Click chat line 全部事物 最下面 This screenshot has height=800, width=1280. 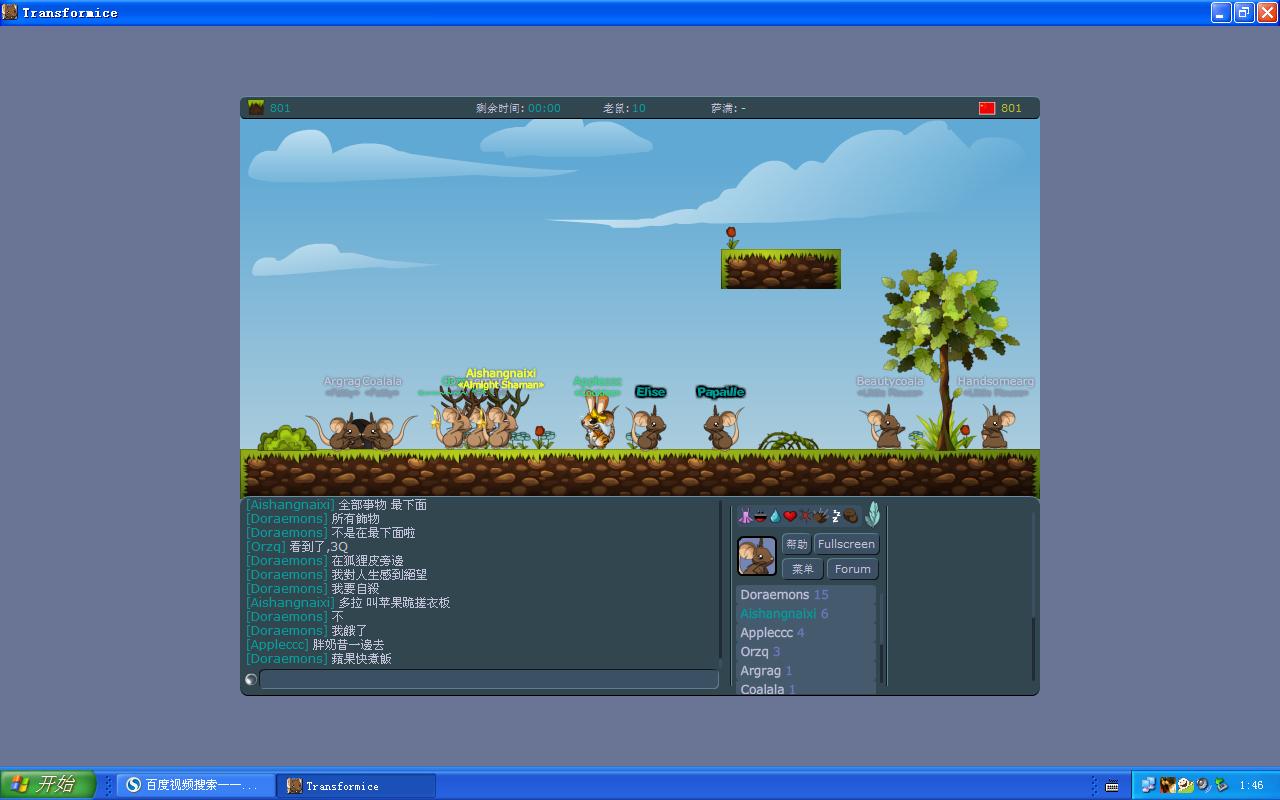[x=337, y=505]
